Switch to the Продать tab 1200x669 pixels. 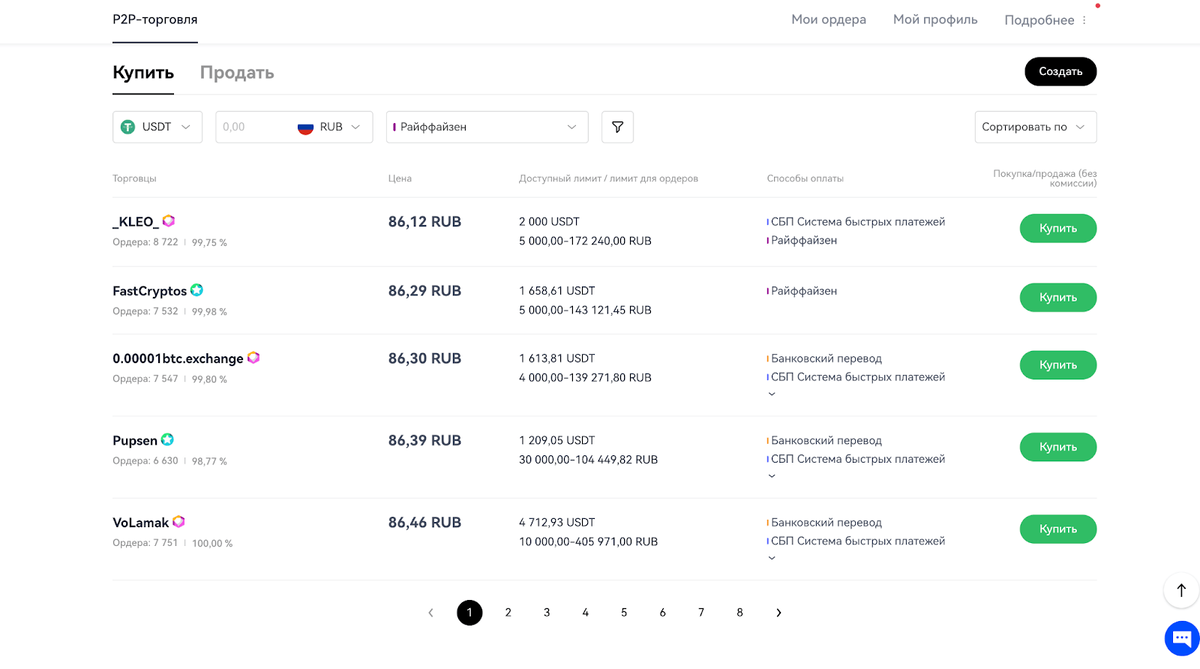click(237, 72)
